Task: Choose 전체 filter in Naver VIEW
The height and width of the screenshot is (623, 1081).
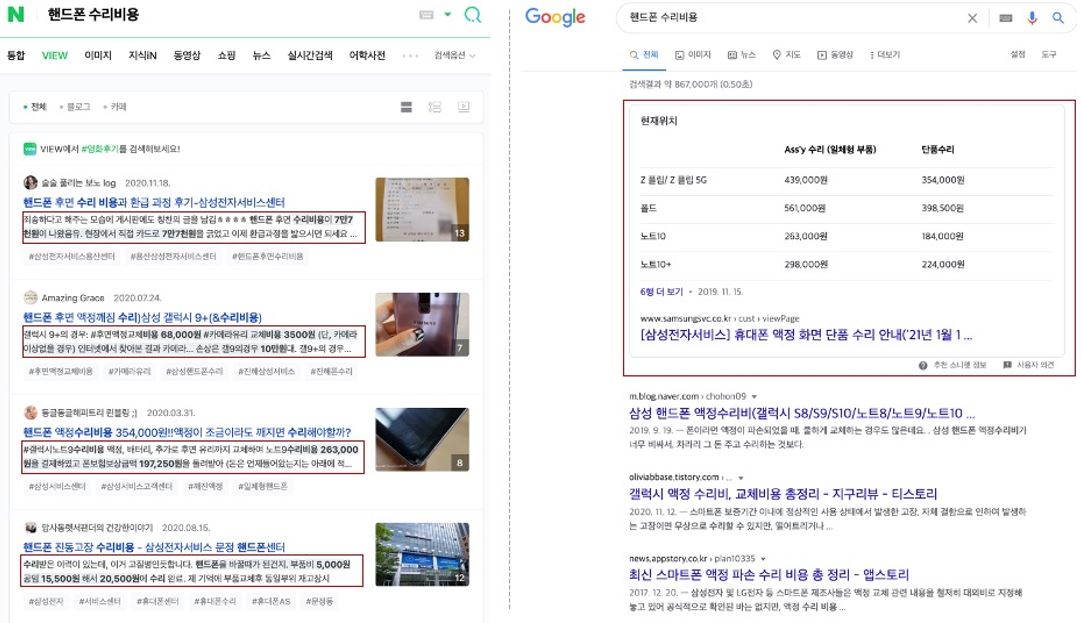Action: (35, 107)
